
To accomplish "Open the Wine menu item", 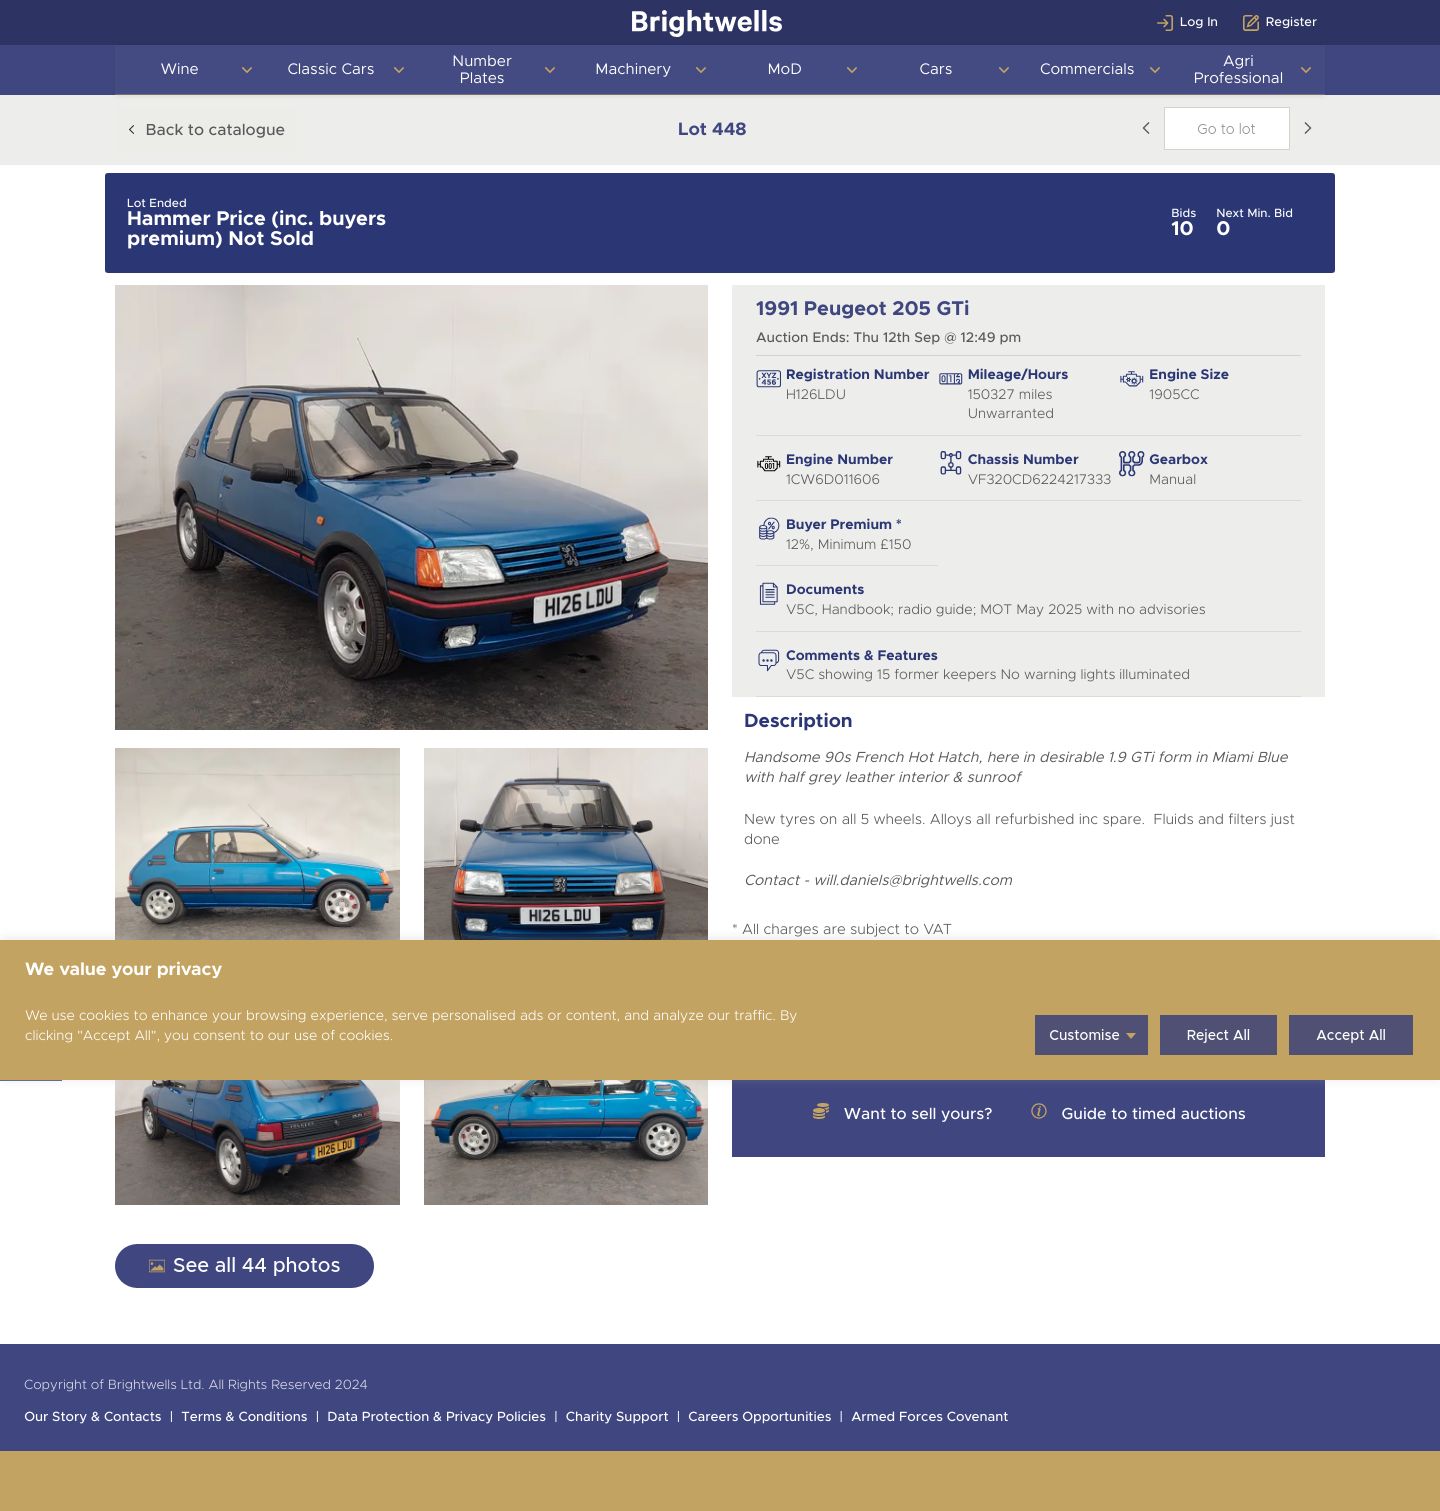I will (179, 69).
